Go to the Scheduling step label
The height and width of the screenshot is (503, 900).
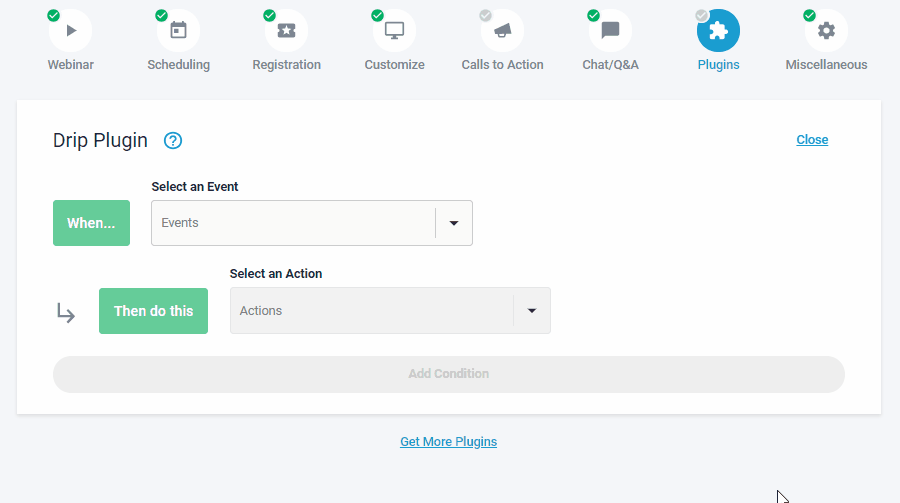[179, 65]
